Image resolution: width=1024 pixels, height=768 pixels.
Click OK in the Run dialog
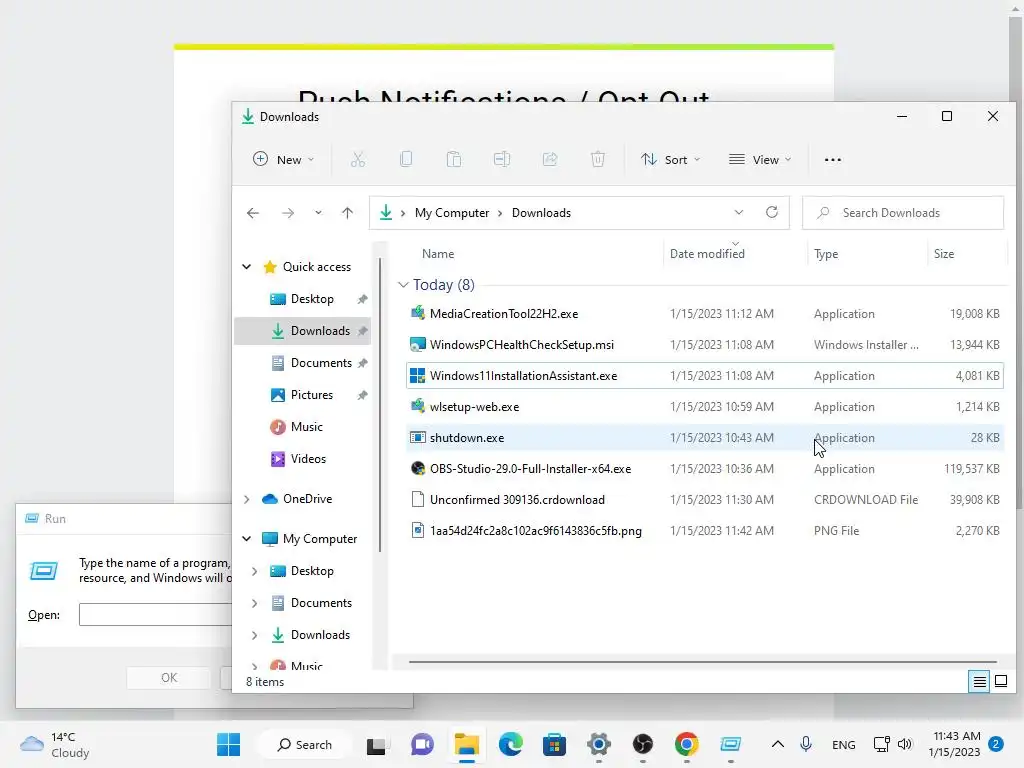tap(168, 678)
